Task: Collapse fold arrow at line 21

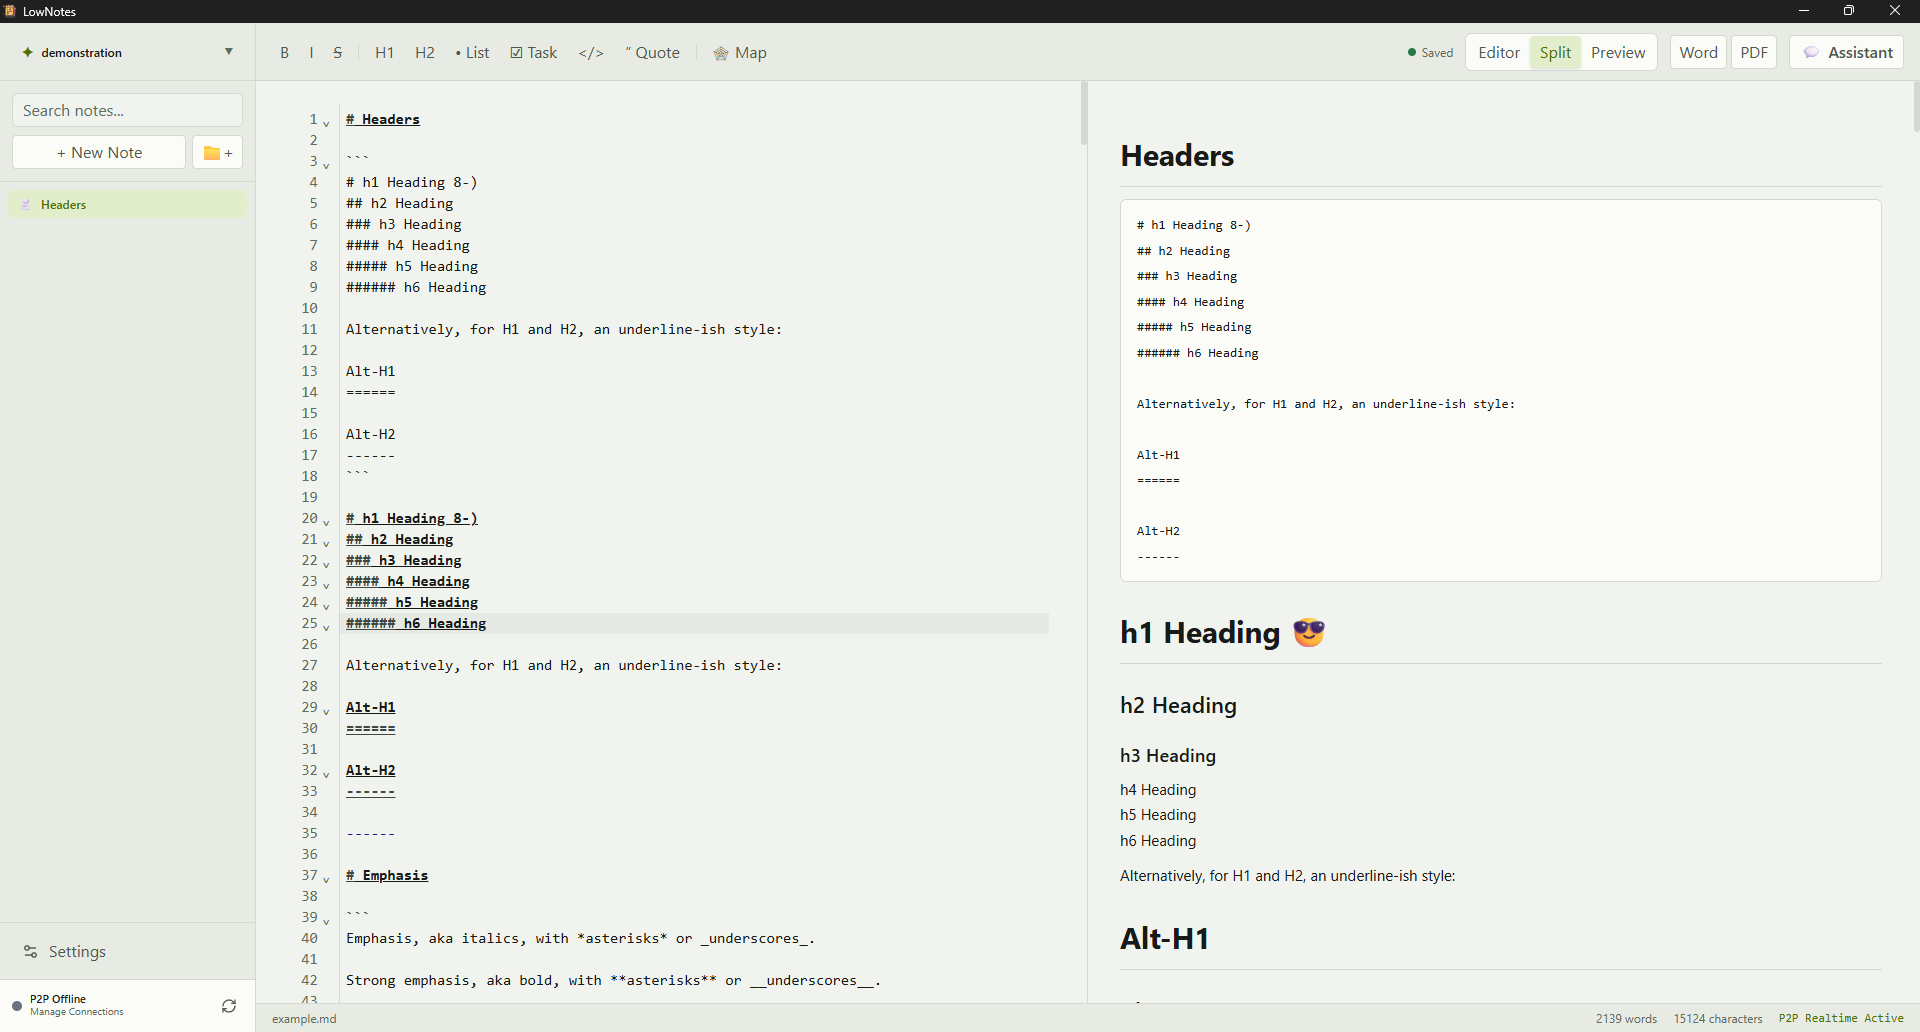Action: point(326,543)
